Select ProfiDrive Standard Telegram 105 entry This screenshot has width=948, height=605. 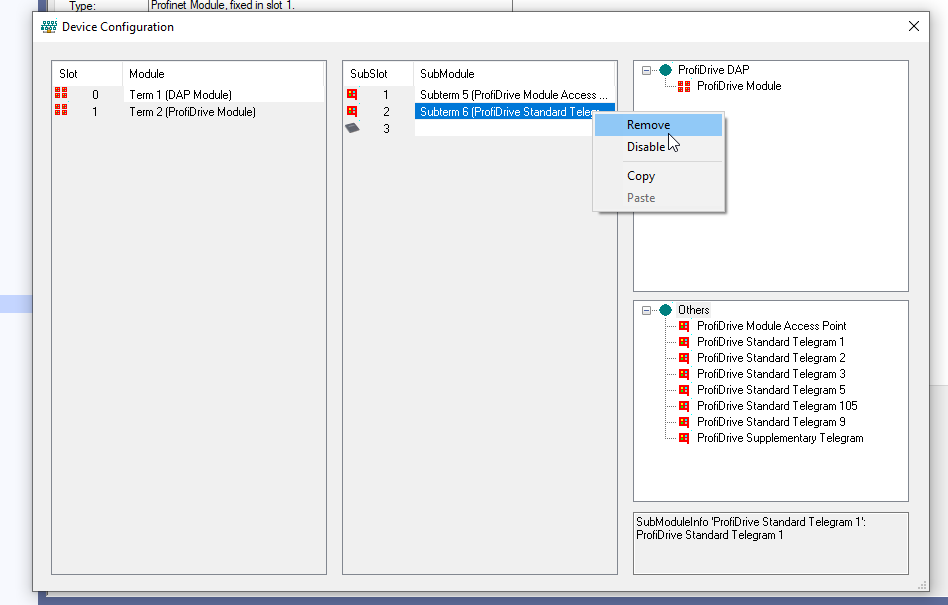click(777, 406)
